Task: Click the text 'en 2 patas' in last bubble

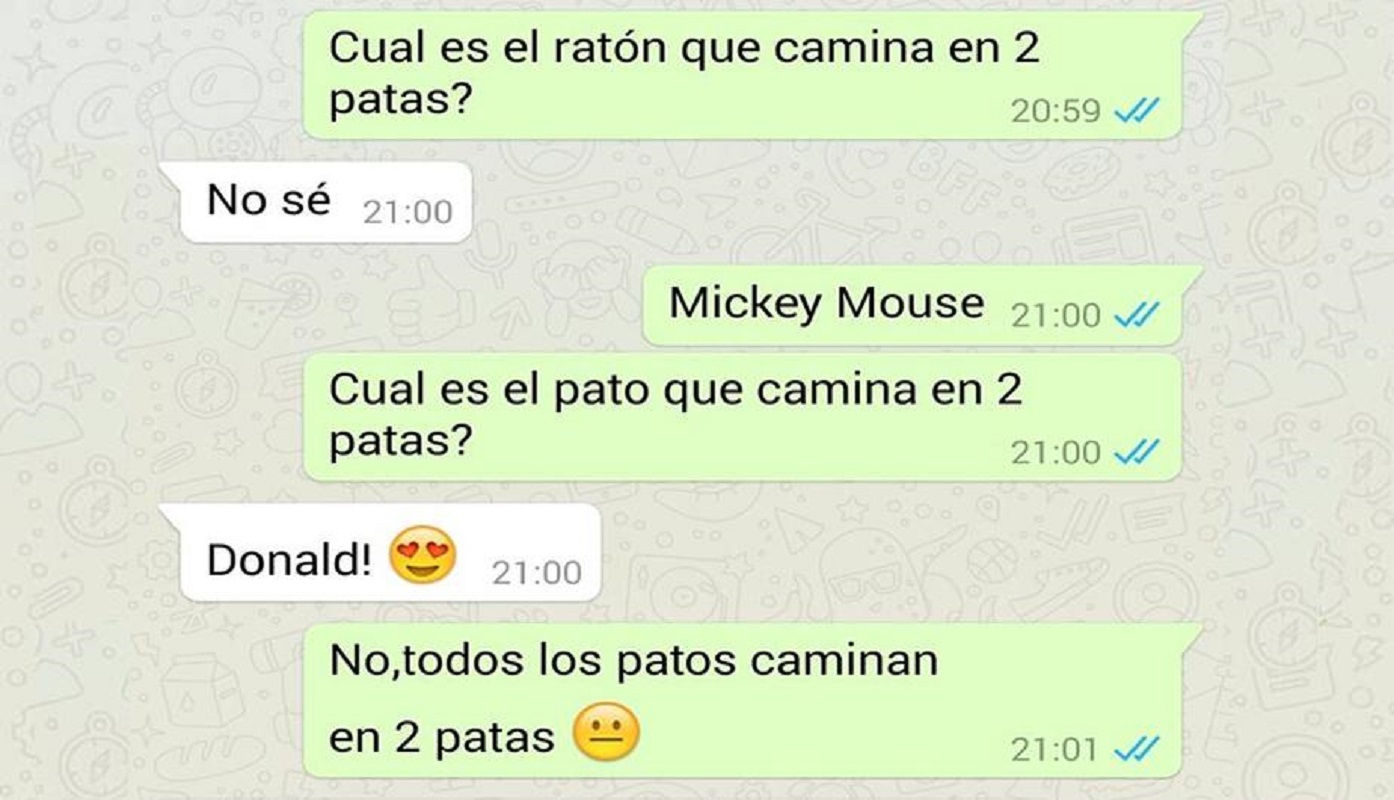Action: 442,738
